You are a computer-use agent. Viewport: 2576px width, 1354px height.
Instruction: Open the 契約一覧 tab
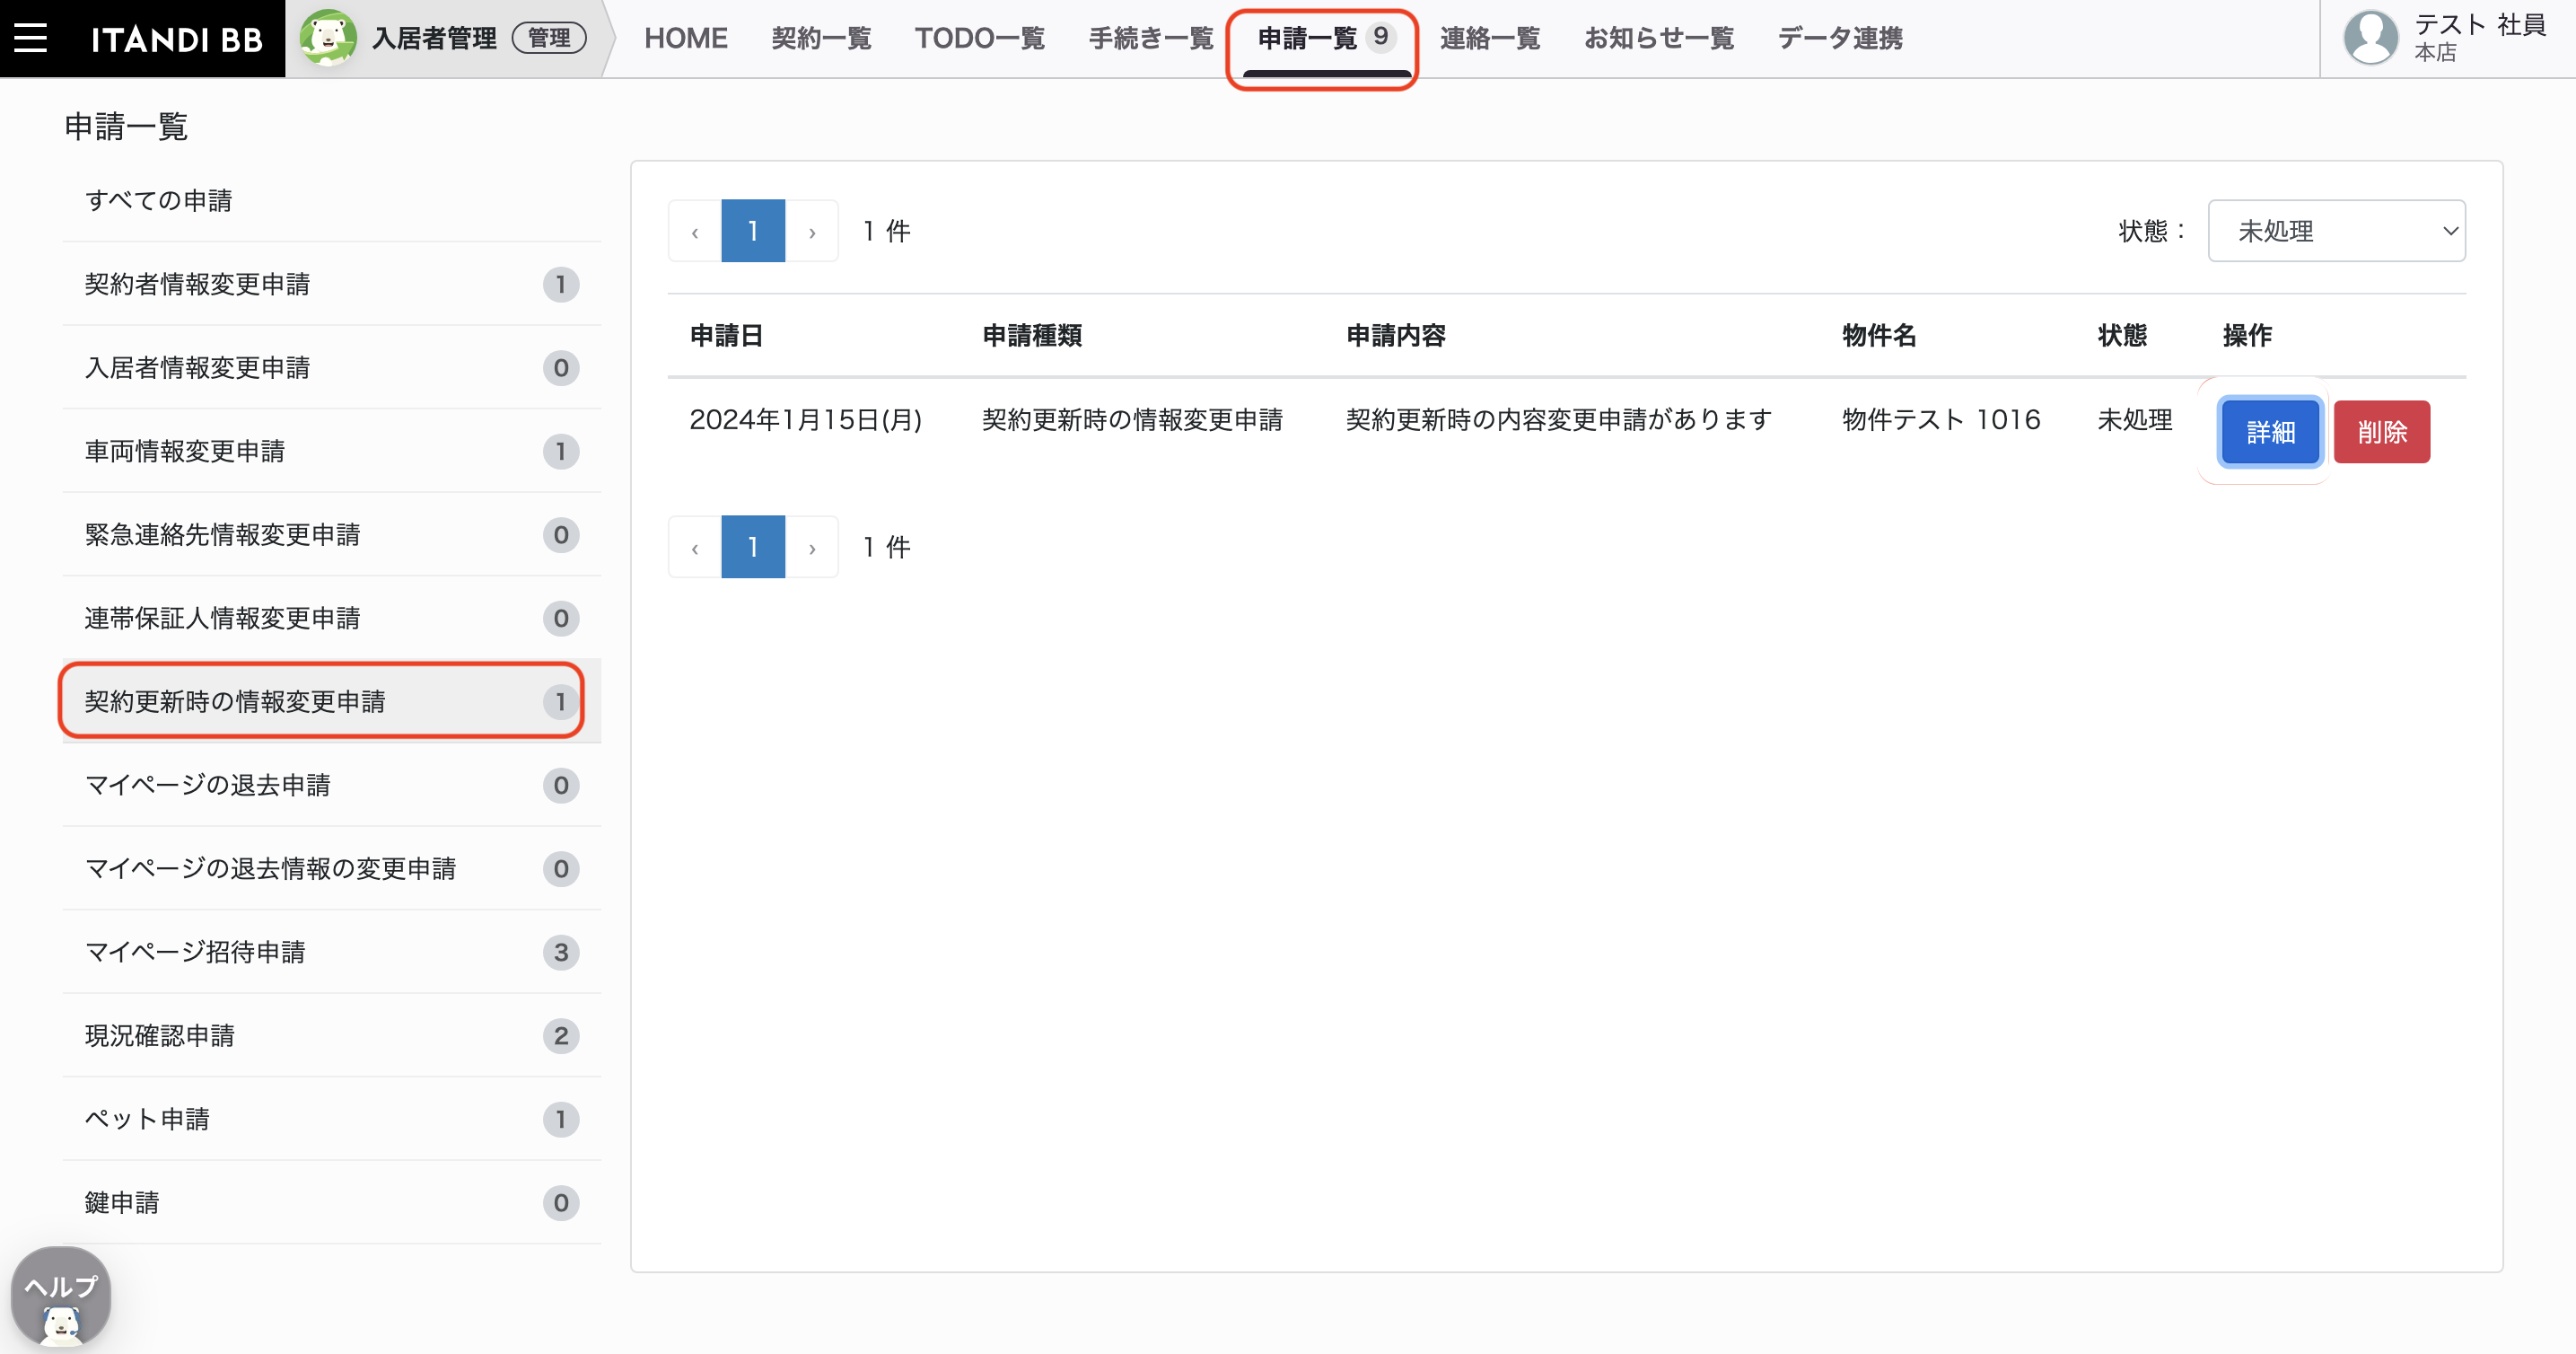821,38
